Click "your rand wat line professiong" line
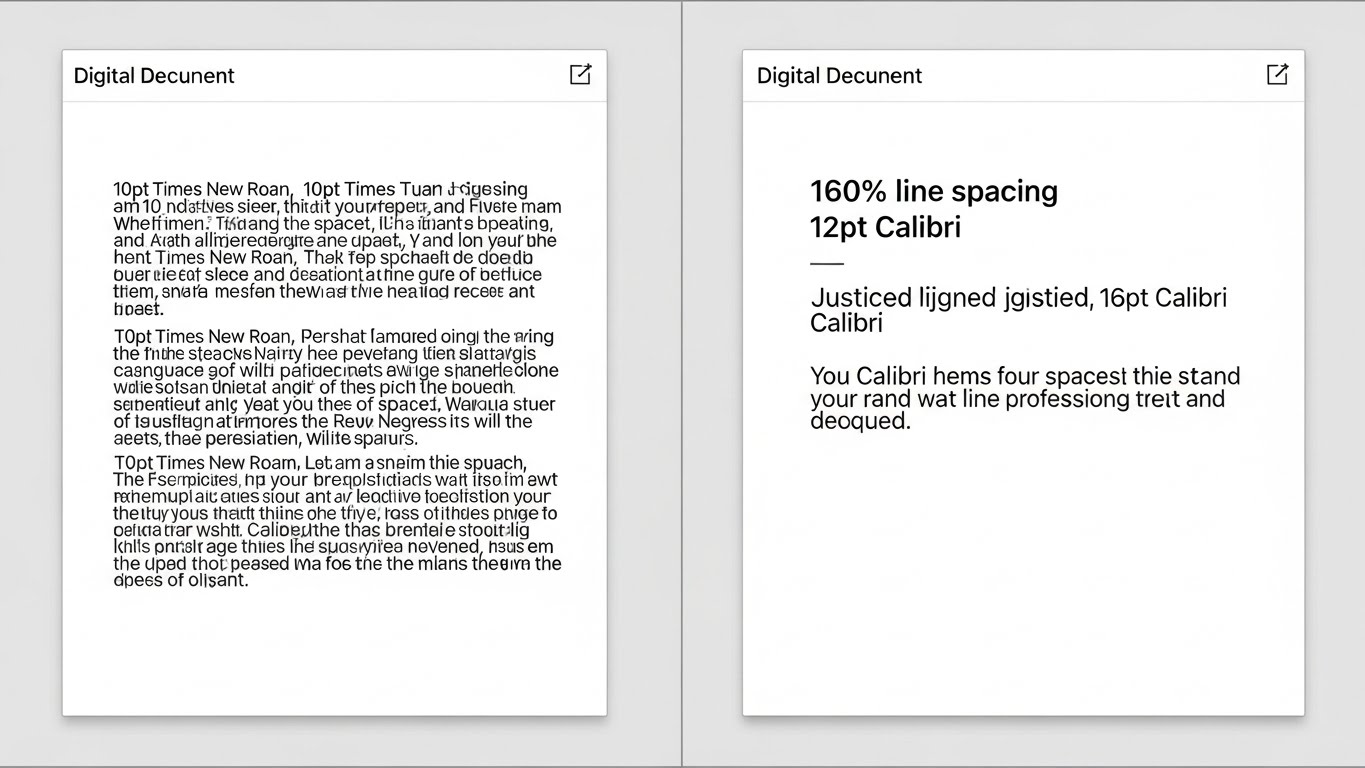The height and width of the screenshot is (768, 1365). [1017, 399]
